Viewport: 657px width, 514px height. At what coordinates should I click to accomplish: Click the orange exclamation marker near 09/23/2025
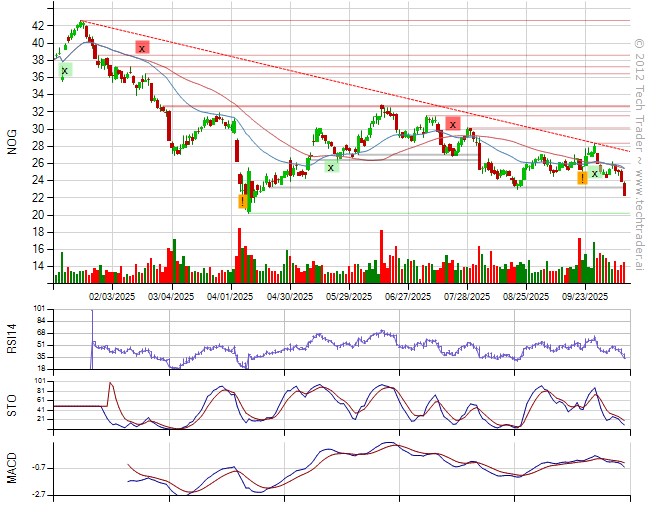(582, 178)
